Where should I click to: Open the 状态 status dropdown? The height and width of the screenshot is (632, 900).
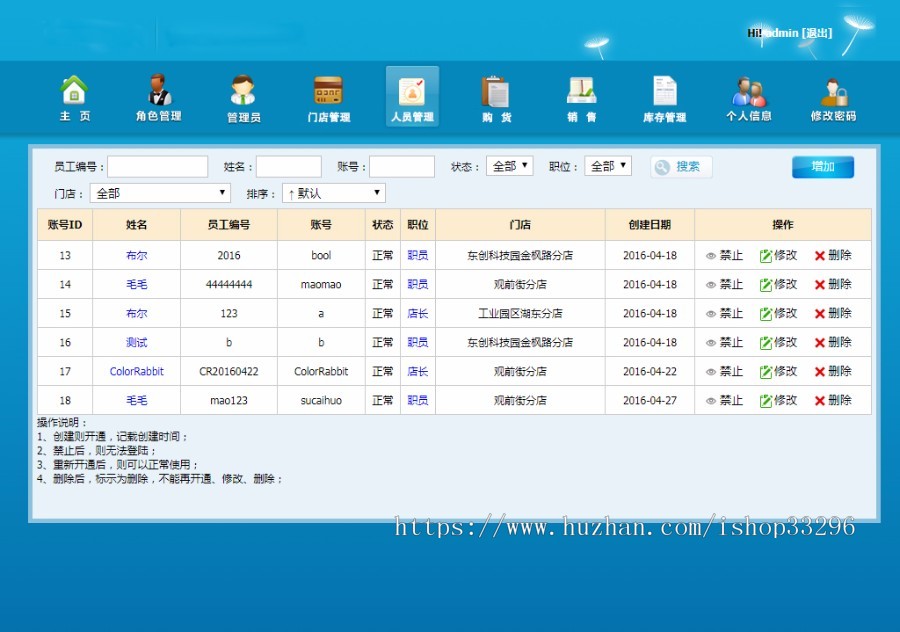(x=509, y=166)
